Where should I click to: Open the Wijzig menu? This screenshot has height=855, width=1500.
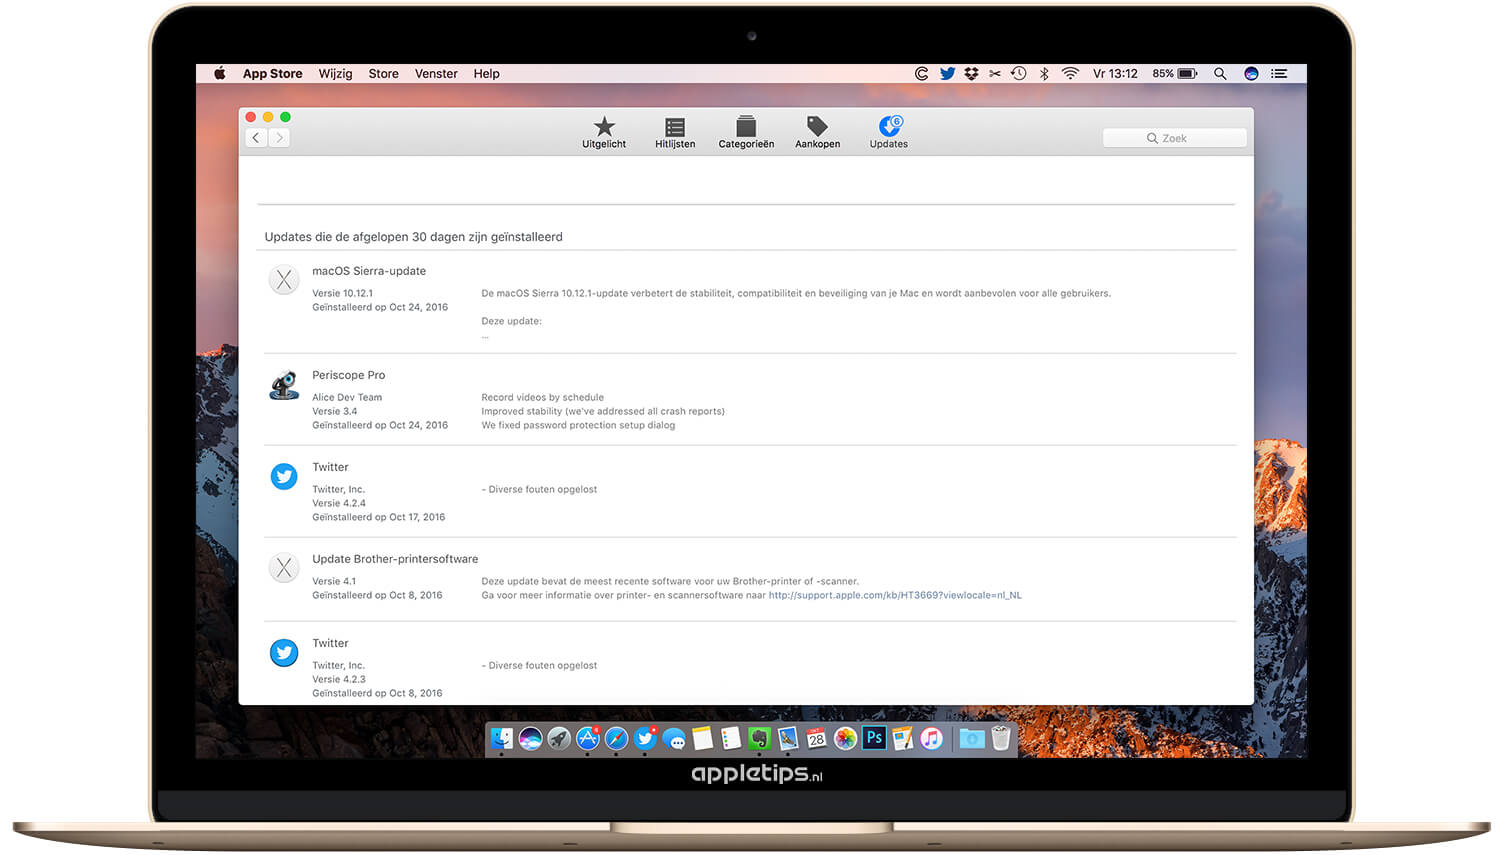click(335, 74)
